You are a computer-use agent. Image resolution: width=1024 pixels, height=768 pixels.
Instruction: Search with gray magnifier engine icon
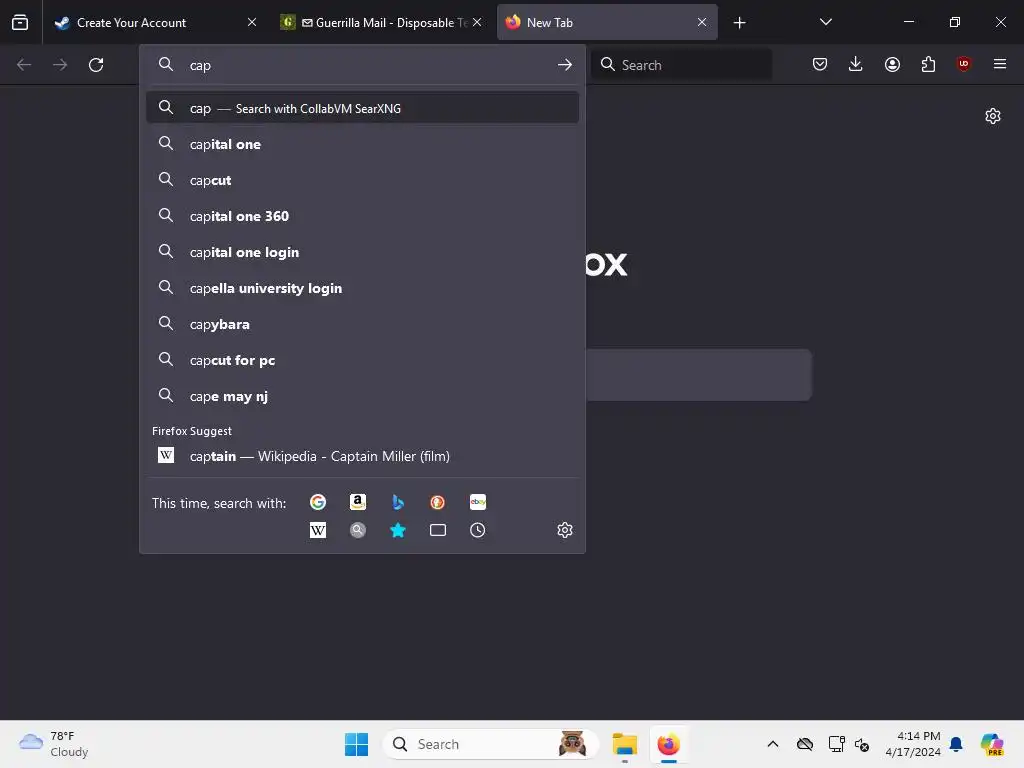pyautogui.click(x=358, y=530)
